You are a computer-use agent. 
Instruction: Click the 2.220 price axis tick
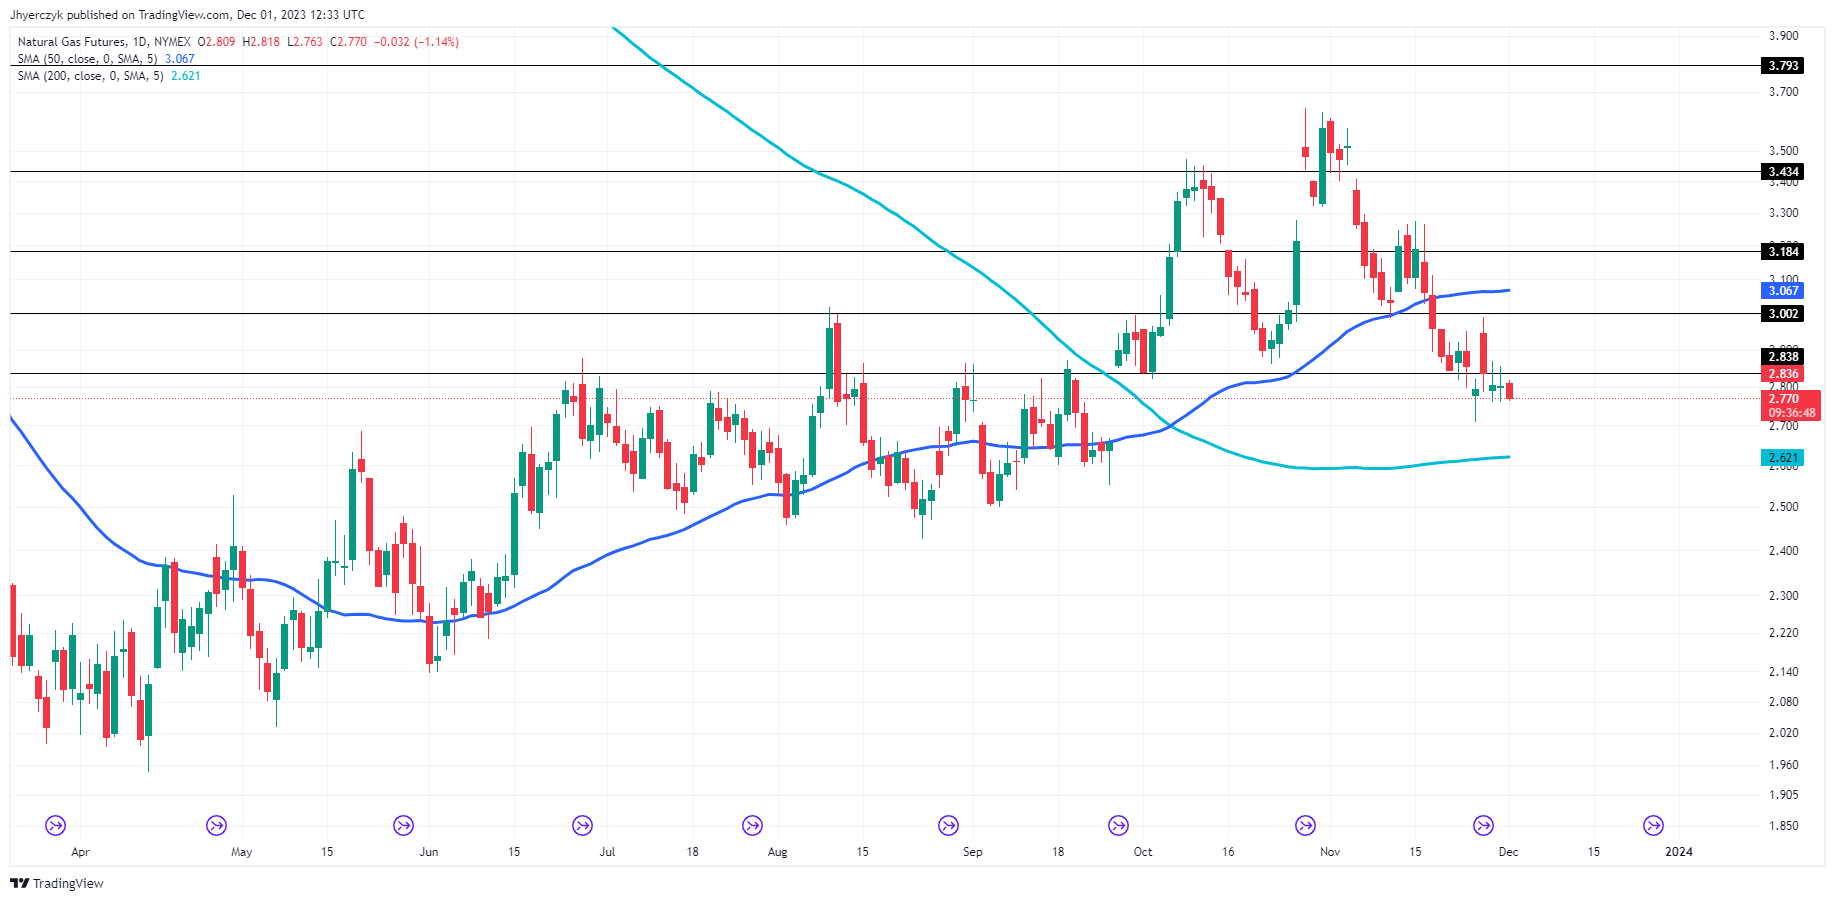[1783, 633]
